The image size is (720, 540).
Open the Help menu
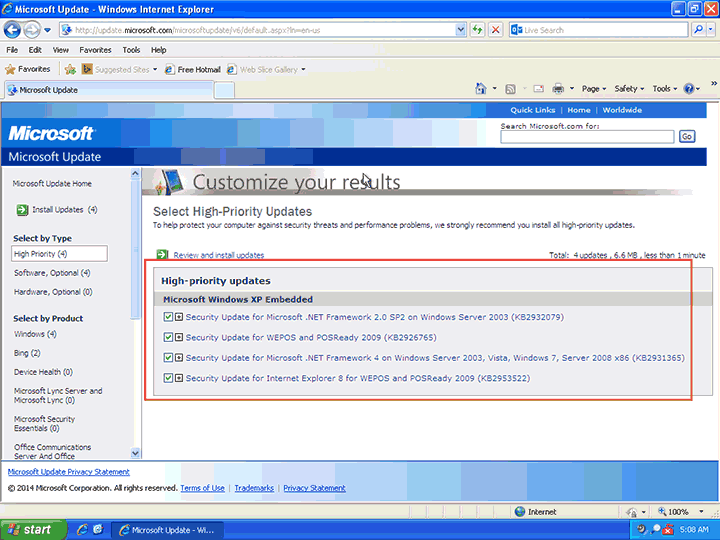[158, 50]
